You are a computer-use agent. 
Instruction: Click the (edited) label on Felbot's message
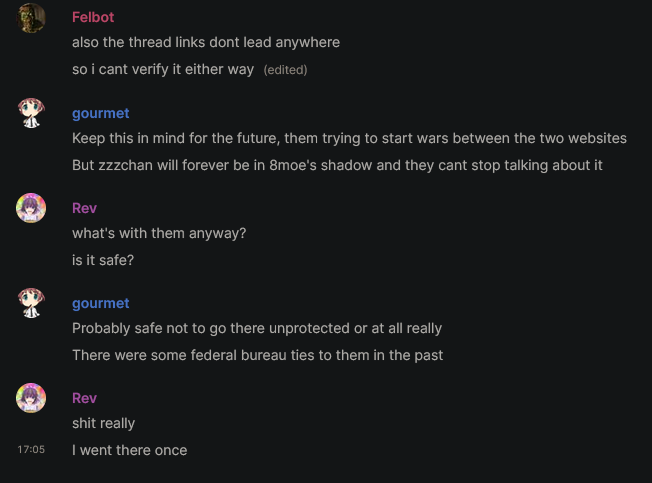pyautogui.click(x=285, y=70)
